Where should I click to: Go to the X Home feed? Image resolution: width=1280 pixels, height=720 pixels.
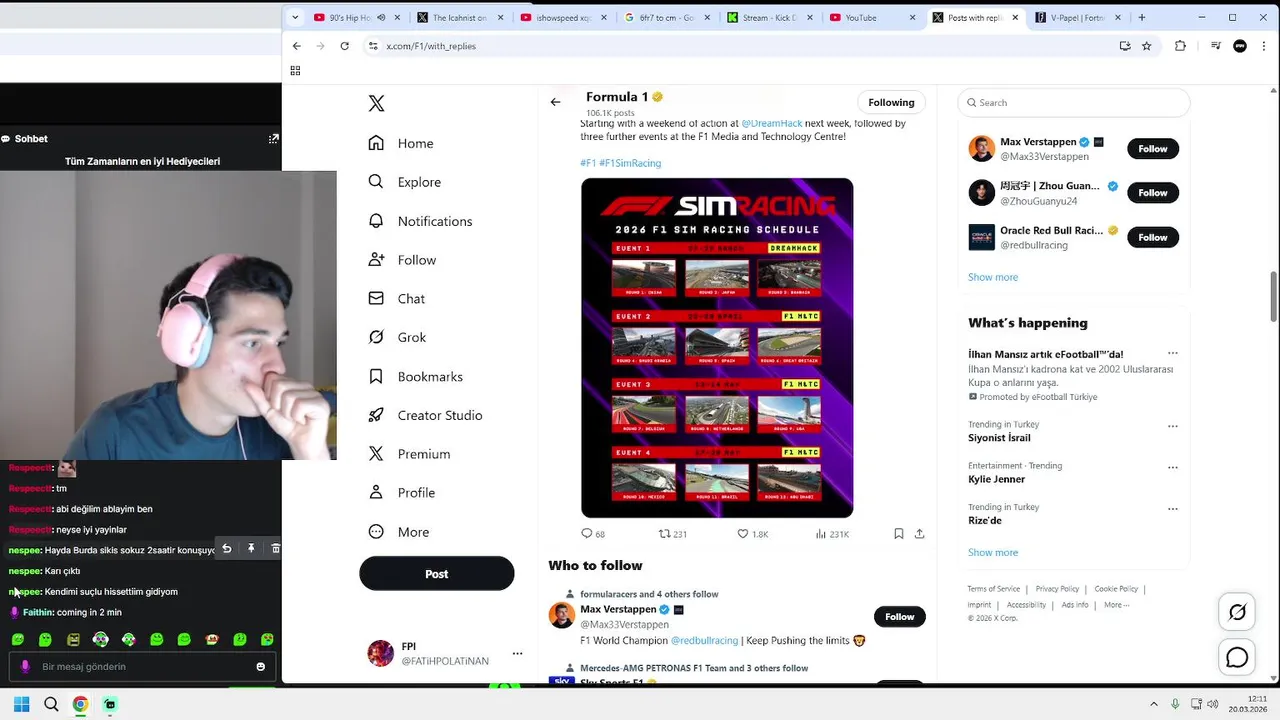pyautogui.click(x=401, y=143)
